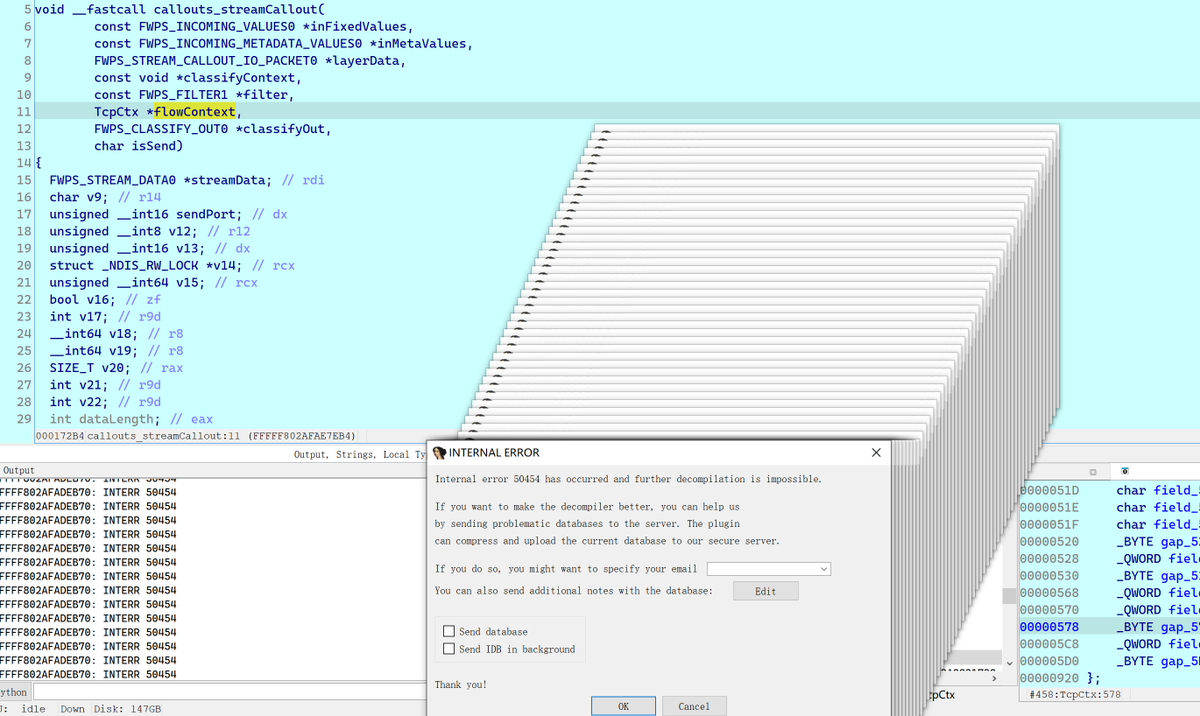Open the Output, Strings, Local Types tab

360,454
